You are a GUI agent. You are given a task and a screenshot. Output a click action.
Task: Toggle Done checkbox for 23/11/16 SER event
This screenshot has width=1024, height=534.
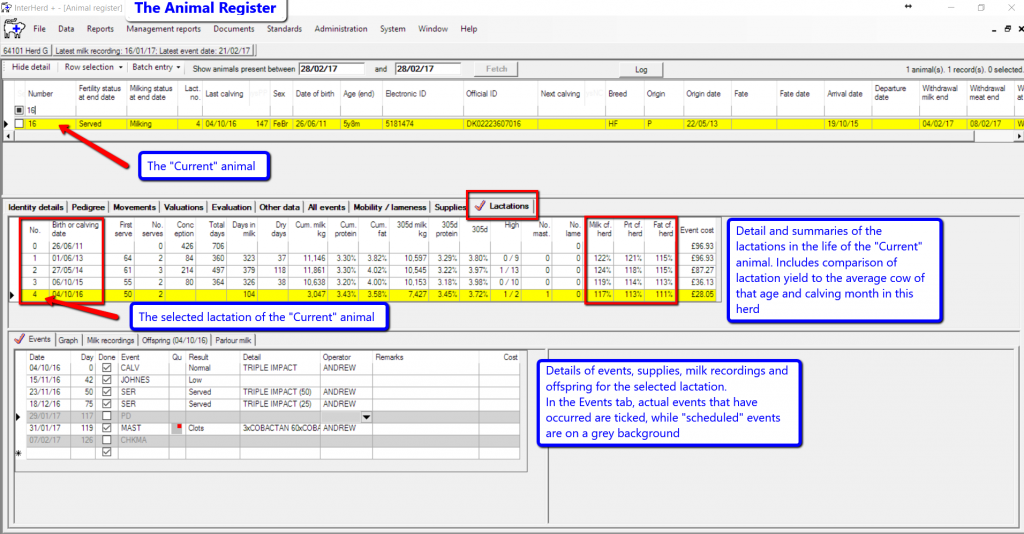click(x=106, y=392)
